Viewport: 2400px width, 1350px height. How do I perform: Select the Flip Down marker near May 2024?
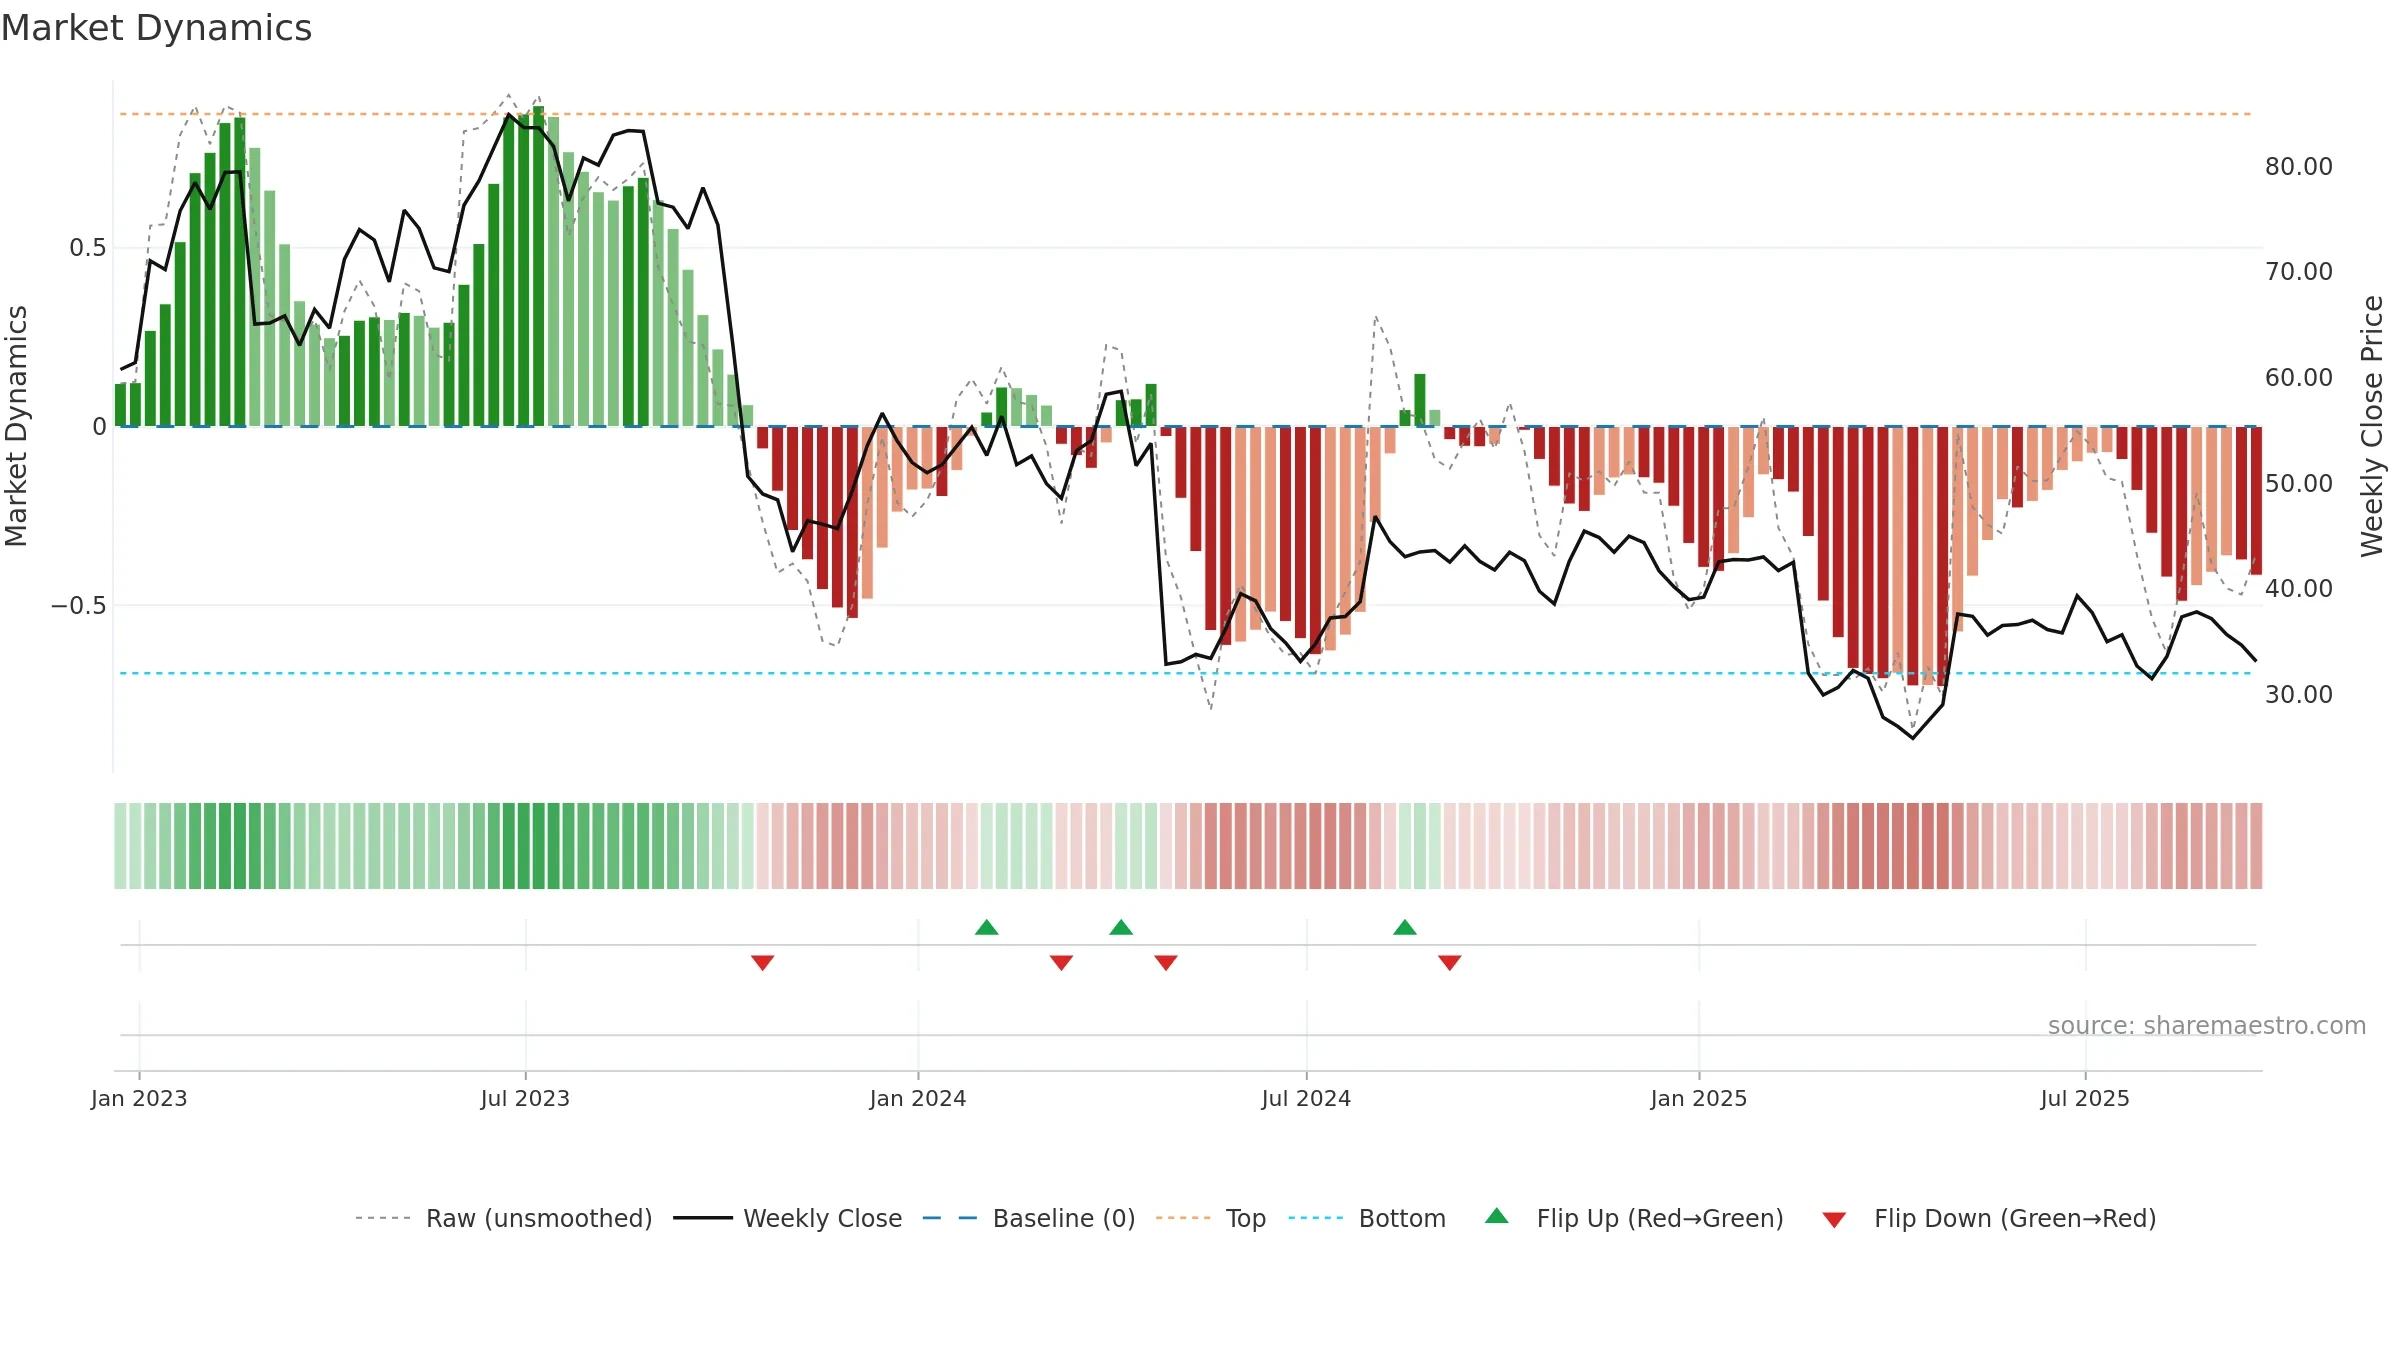[x=1166, y=962]
